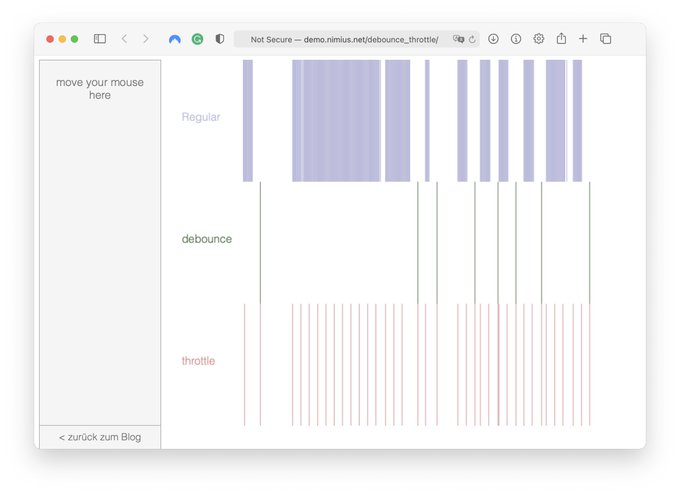This screenshot has width=680, height=494.
Task: Open a new tab with plus icon
Action: (583, 39)
